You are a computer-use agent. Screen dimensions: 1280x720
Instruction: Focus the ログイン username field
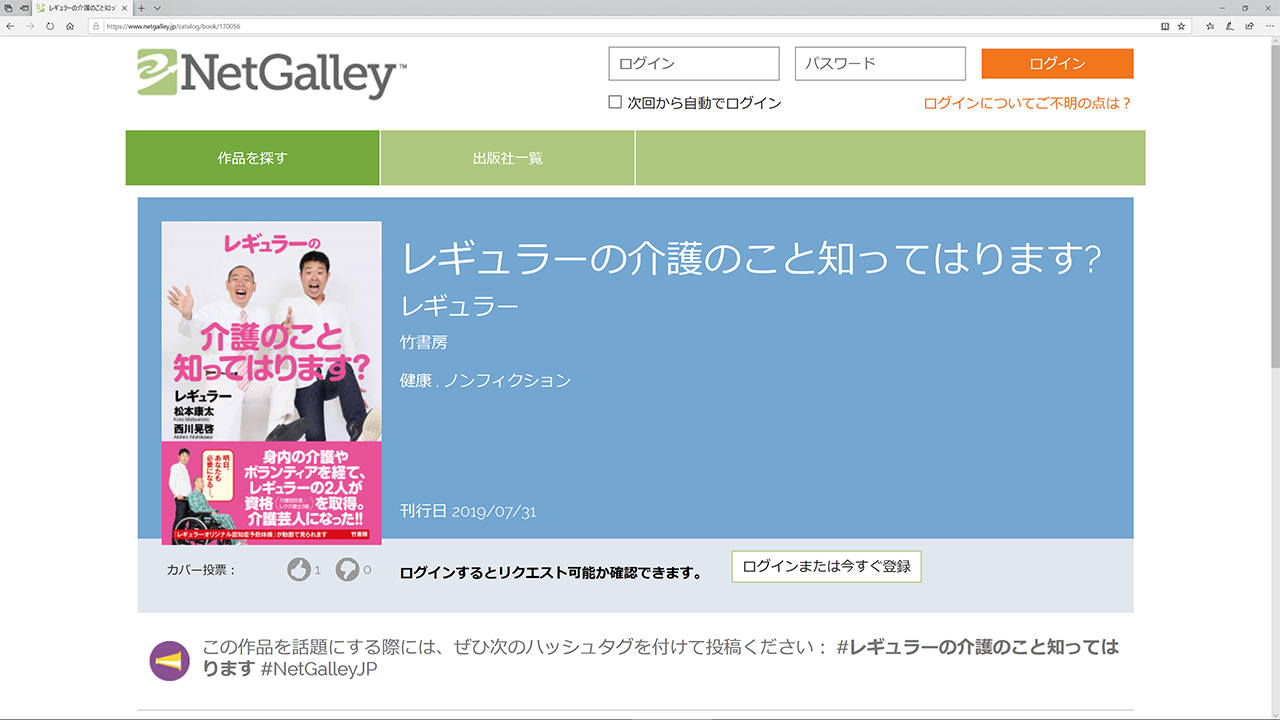694,64
